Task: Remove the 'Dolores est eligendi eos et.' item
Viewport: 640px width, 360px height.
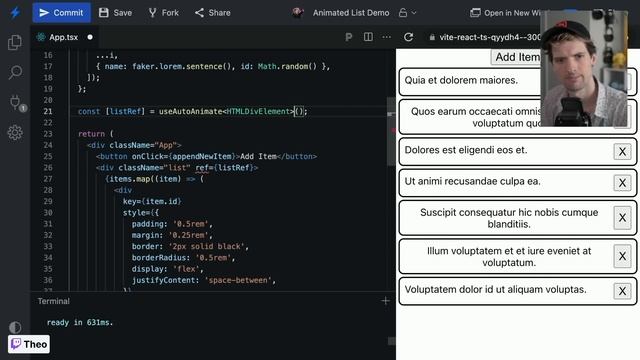Action: click(622, 151)
